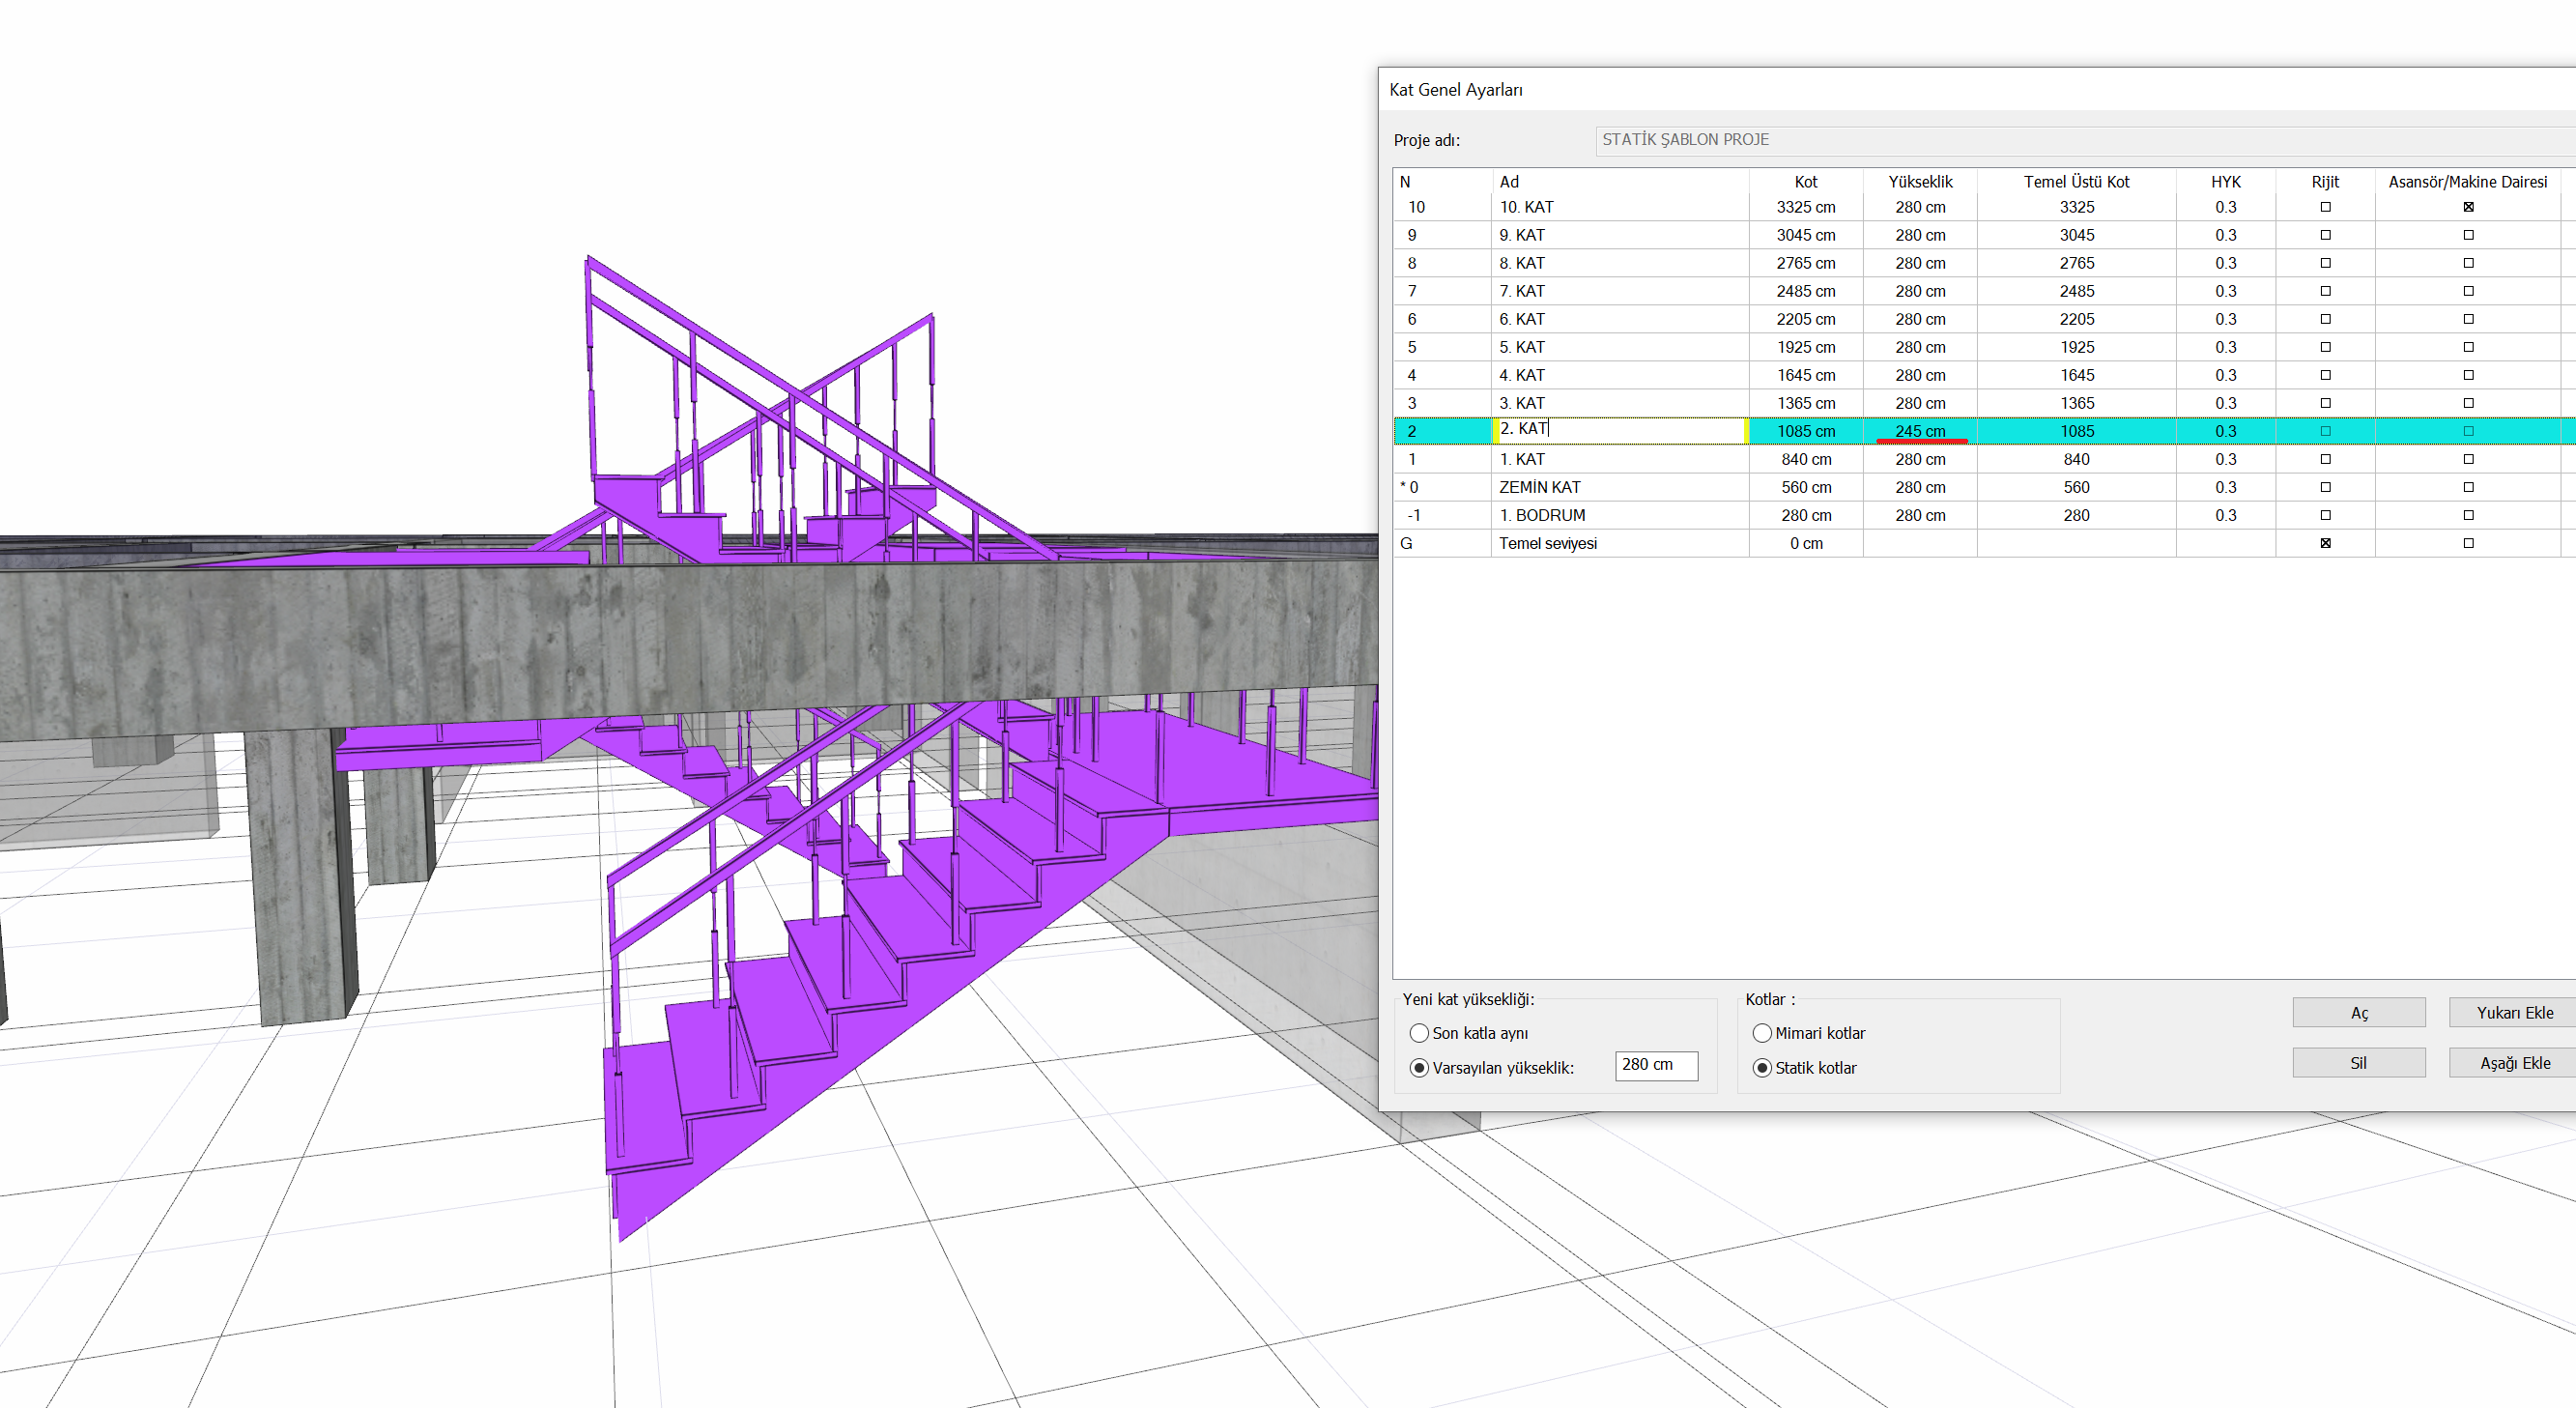Viewport: 2576px width, 1408px height.
Task: Click the '560 cm' Kot cell of ZEMİN KAT
Action: (x=1805, y=487)
